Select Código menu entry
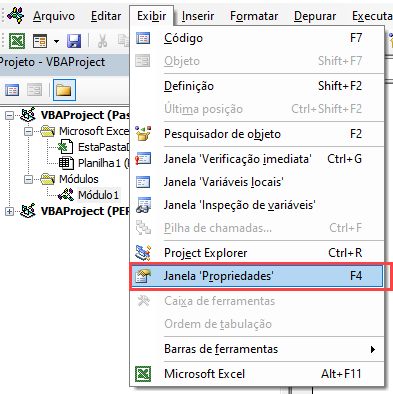The width and height of the screenshot is (393, 394). (x=256, y=38)
